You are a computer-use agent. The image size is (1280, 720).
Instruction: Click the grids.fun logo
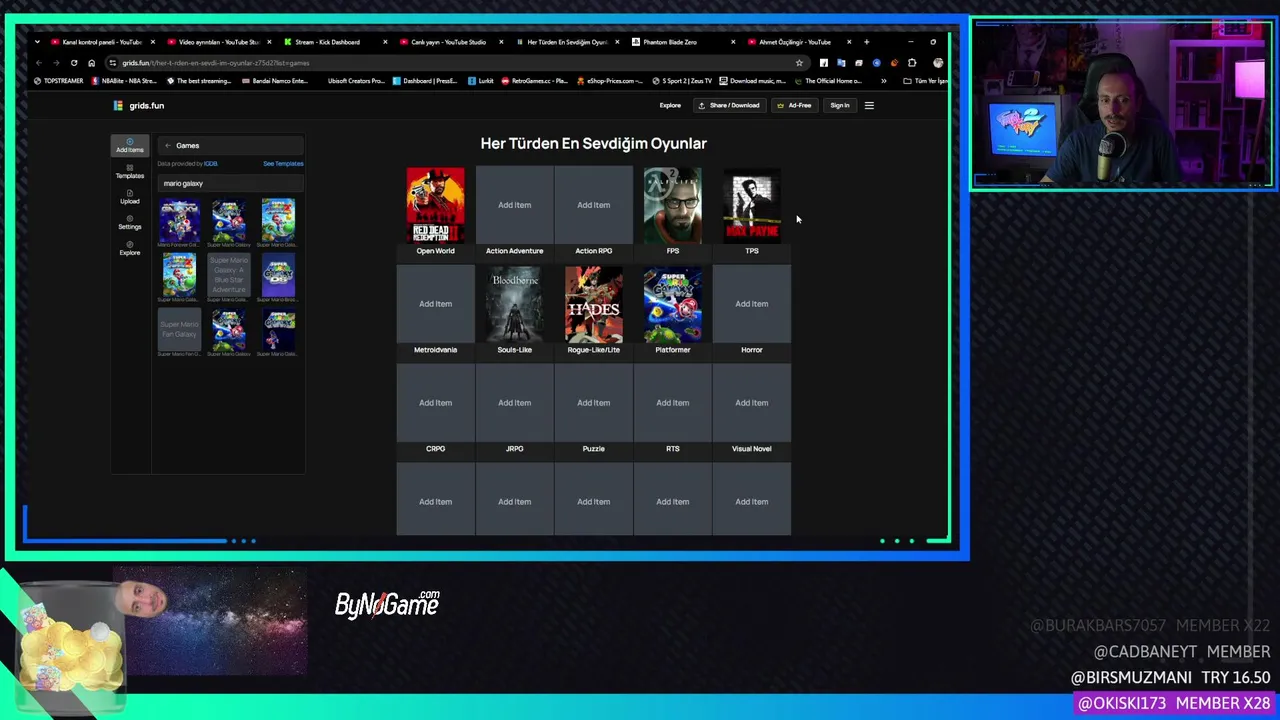[x=139, y=105]
